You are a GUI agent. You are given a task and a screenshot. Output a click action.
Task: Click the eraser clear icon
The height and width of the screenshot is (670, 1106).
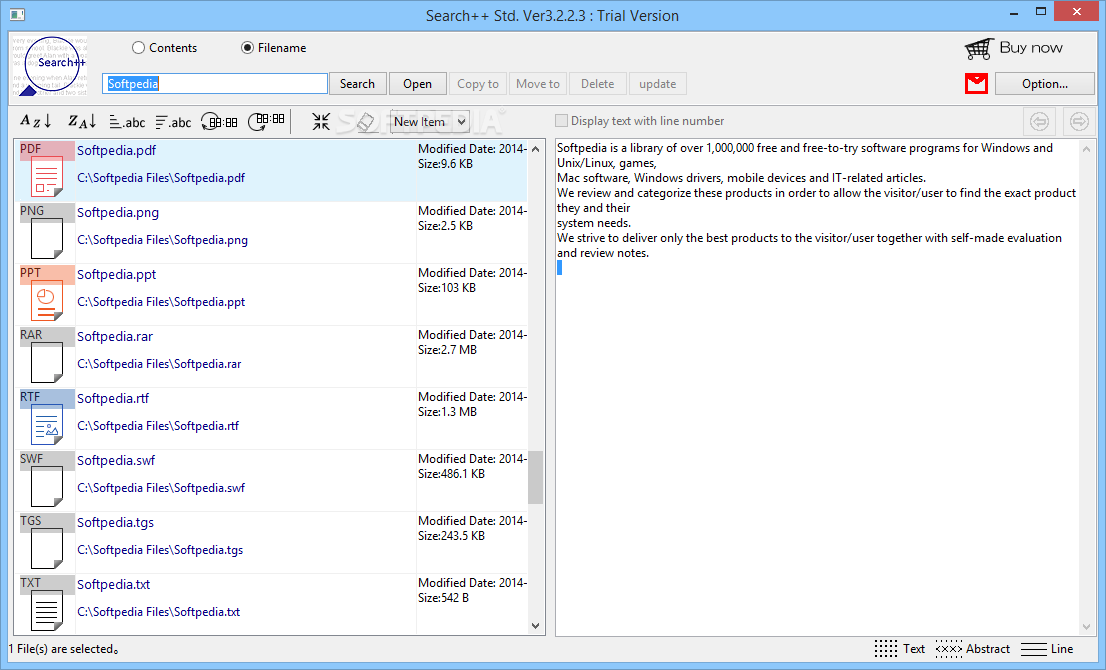pyautogui.click(x=365, y=121)
